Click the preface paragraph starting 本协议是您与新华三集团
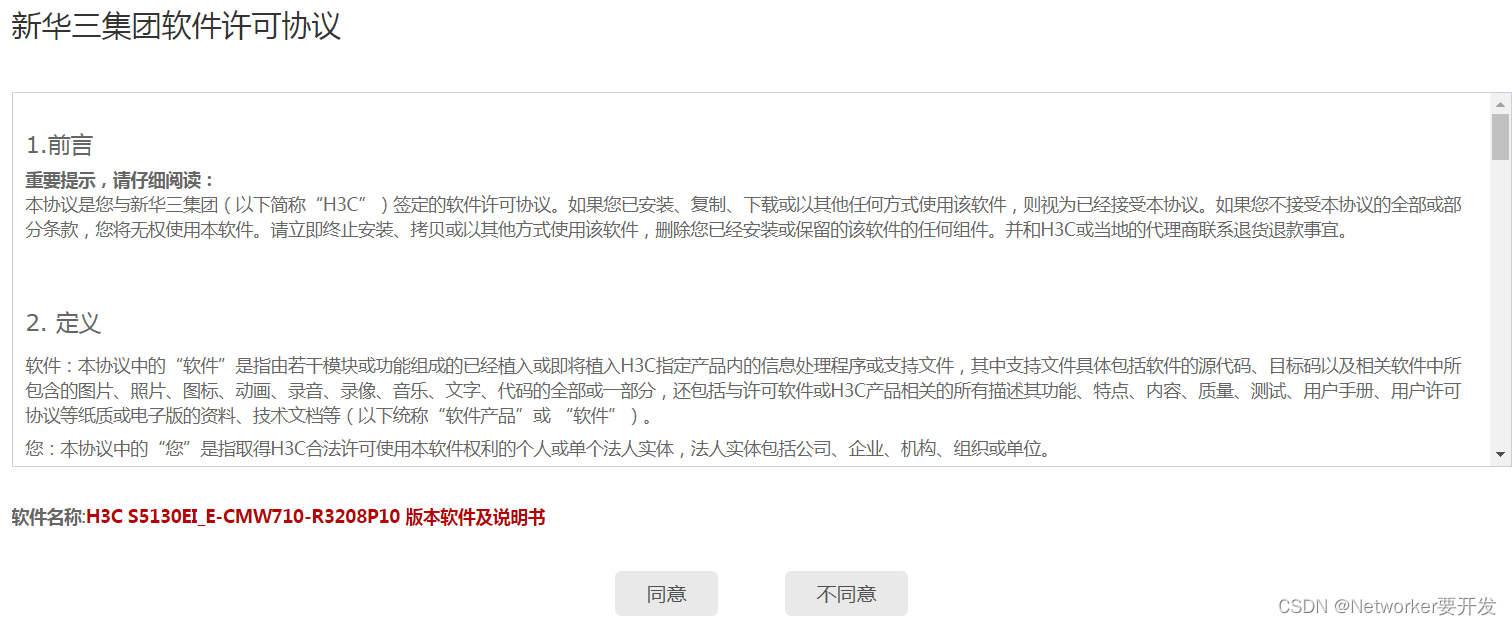Image resolution: width=1512 pixels, height=625 pixels. (x=744, y=217)
